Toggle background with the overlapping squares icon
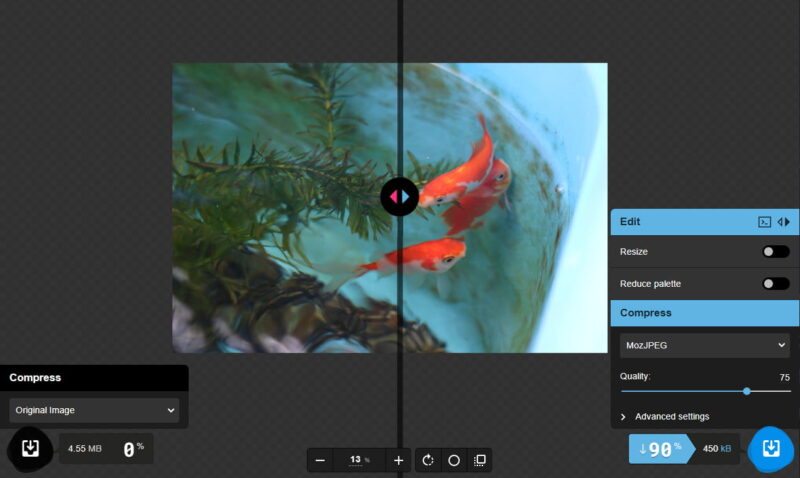 480,460
